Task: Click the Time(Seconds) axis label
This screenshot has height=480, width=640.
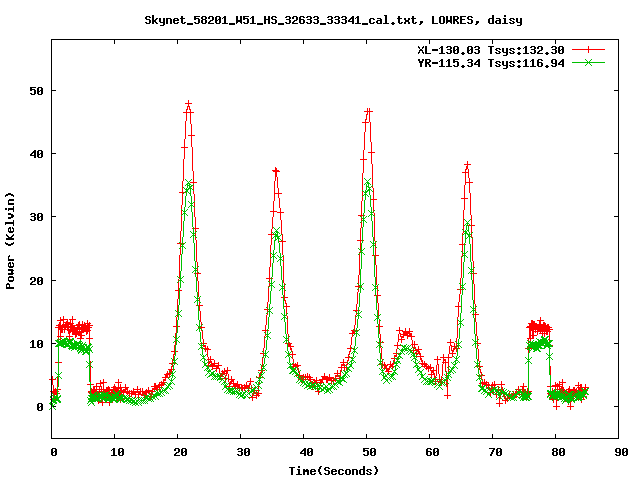Action: point(333,471)
